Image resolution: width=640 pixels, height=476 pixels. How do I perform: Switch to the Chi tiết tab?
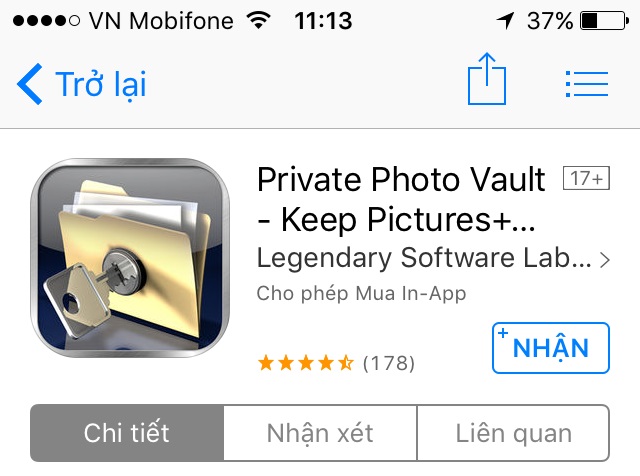point(127,433)
